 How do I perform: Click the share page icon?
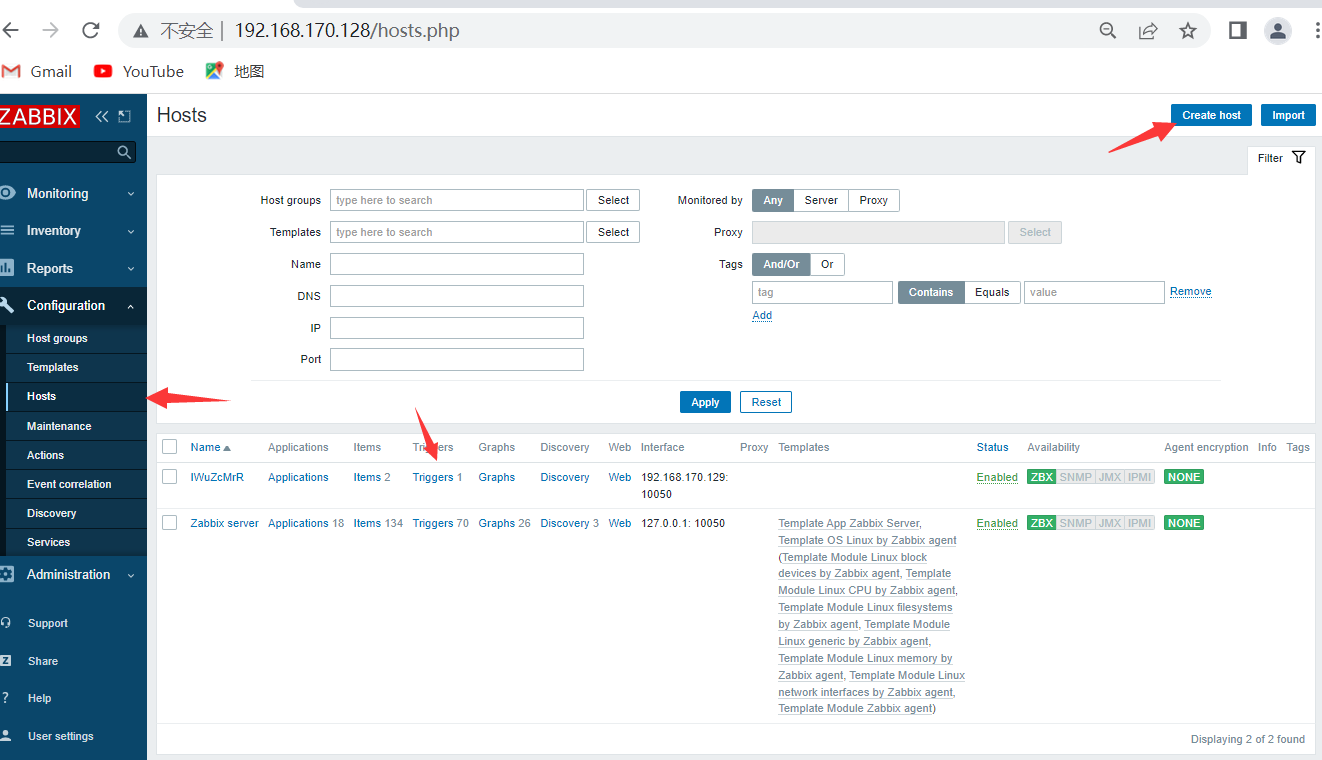pos(1148,31)
